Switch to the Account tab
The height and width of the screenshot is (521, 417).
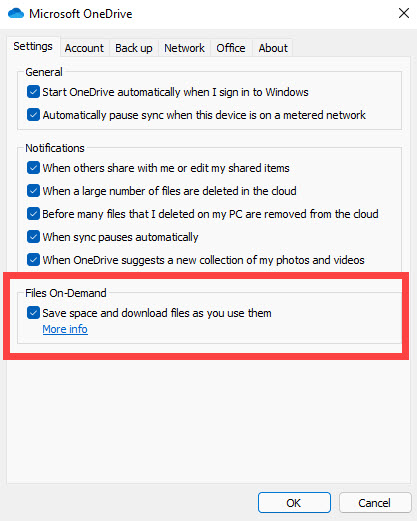[x=84, y=48]
